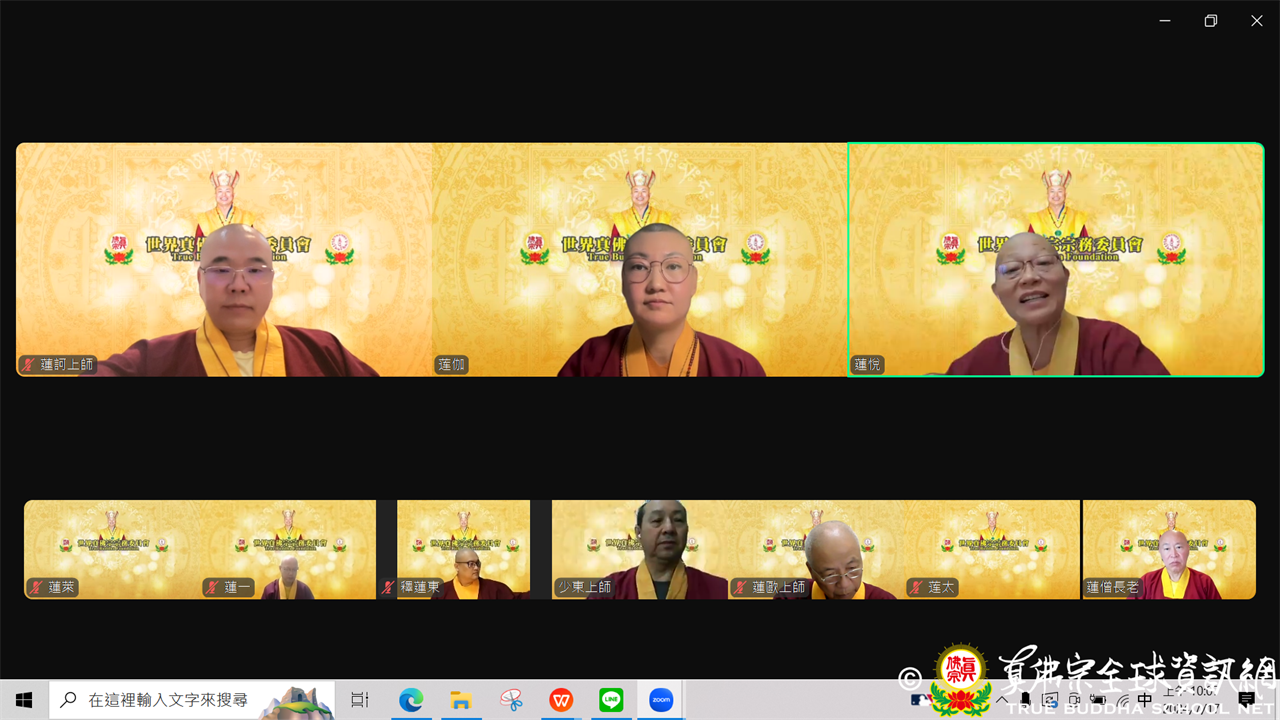Click muted mic icon on 蓮訶上師 tile

[x=29, y=365]
